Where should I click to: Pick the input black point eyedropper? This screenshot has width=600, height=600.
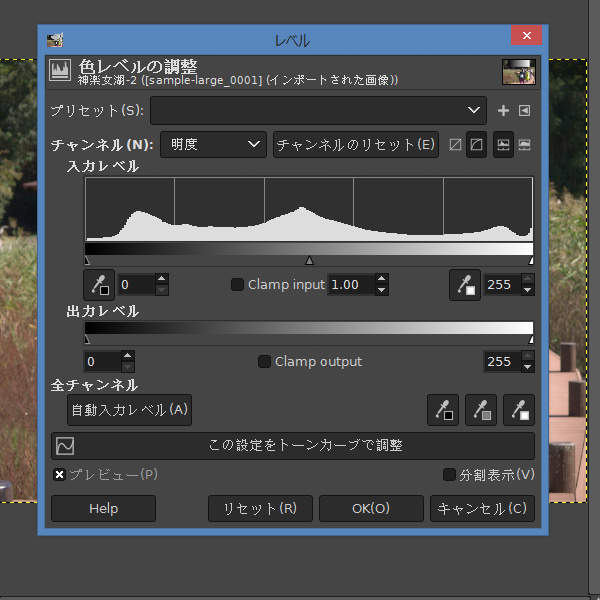point(99,285)
